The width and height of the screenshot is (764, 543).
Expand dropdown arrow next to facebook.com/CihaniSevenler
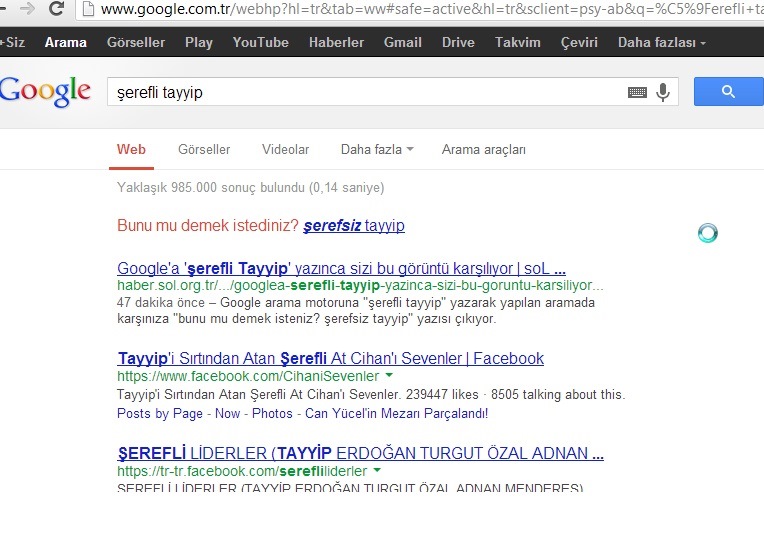pos(389,375)
